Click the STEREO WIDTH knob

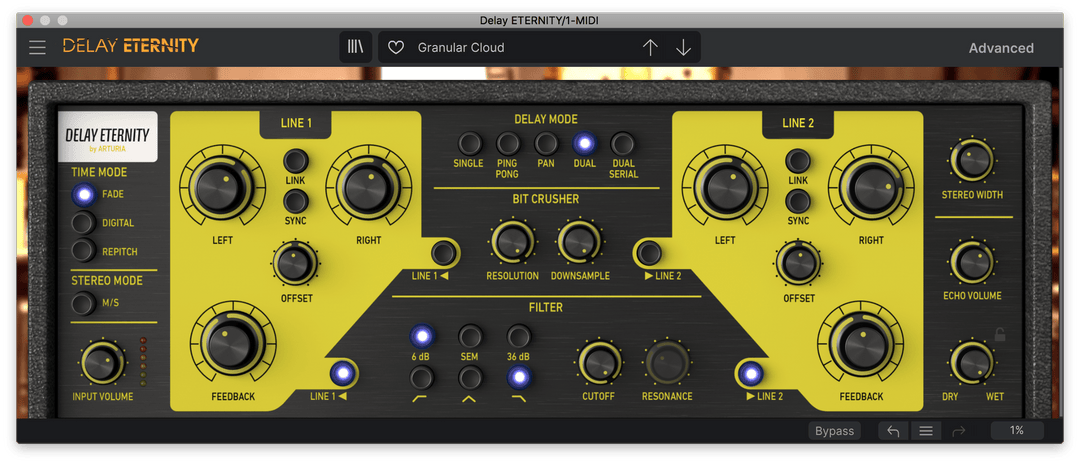(x=972, y=160)
